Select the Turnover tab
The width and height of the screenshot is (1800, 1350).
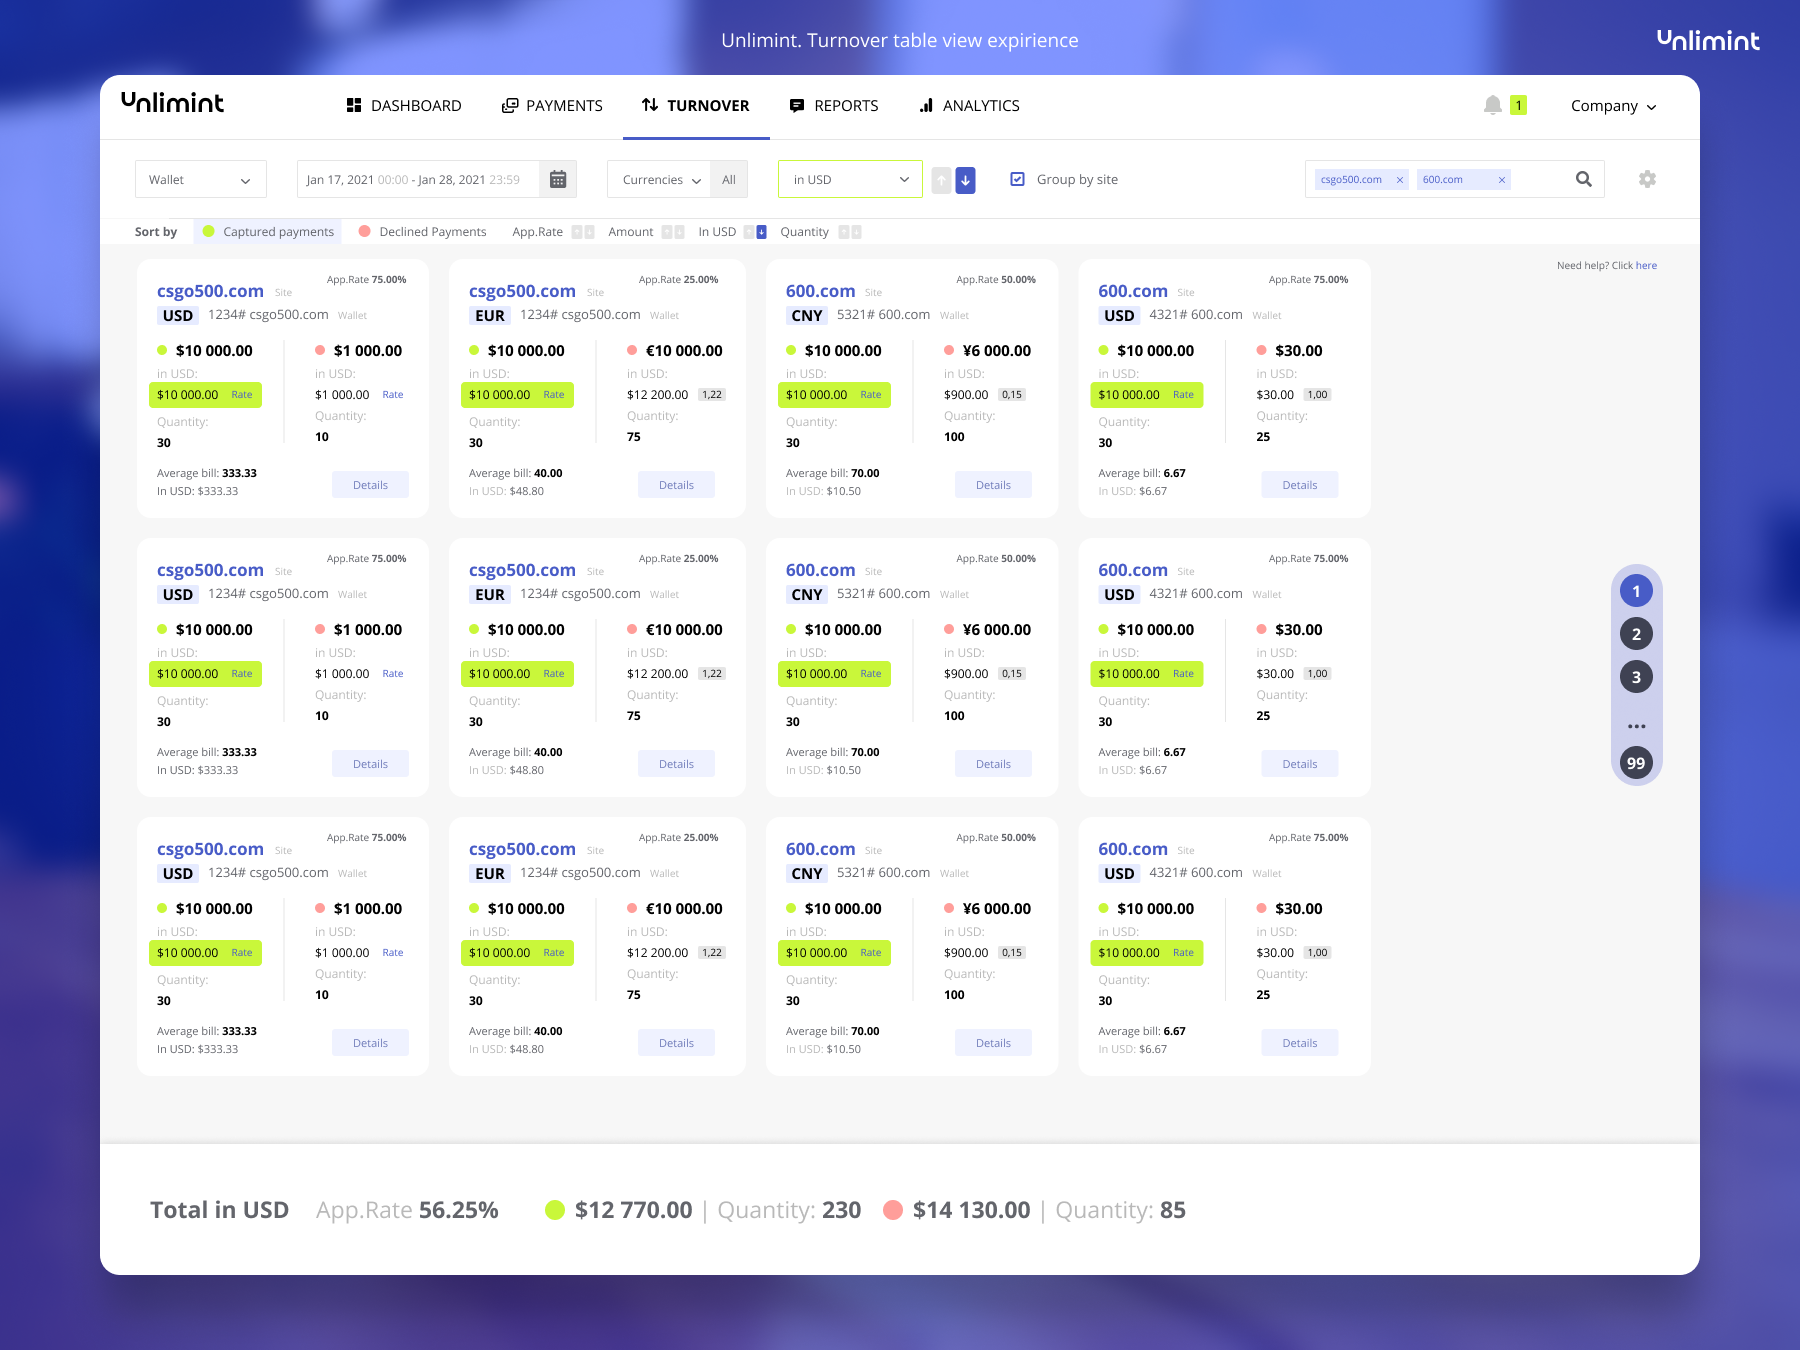696,105
